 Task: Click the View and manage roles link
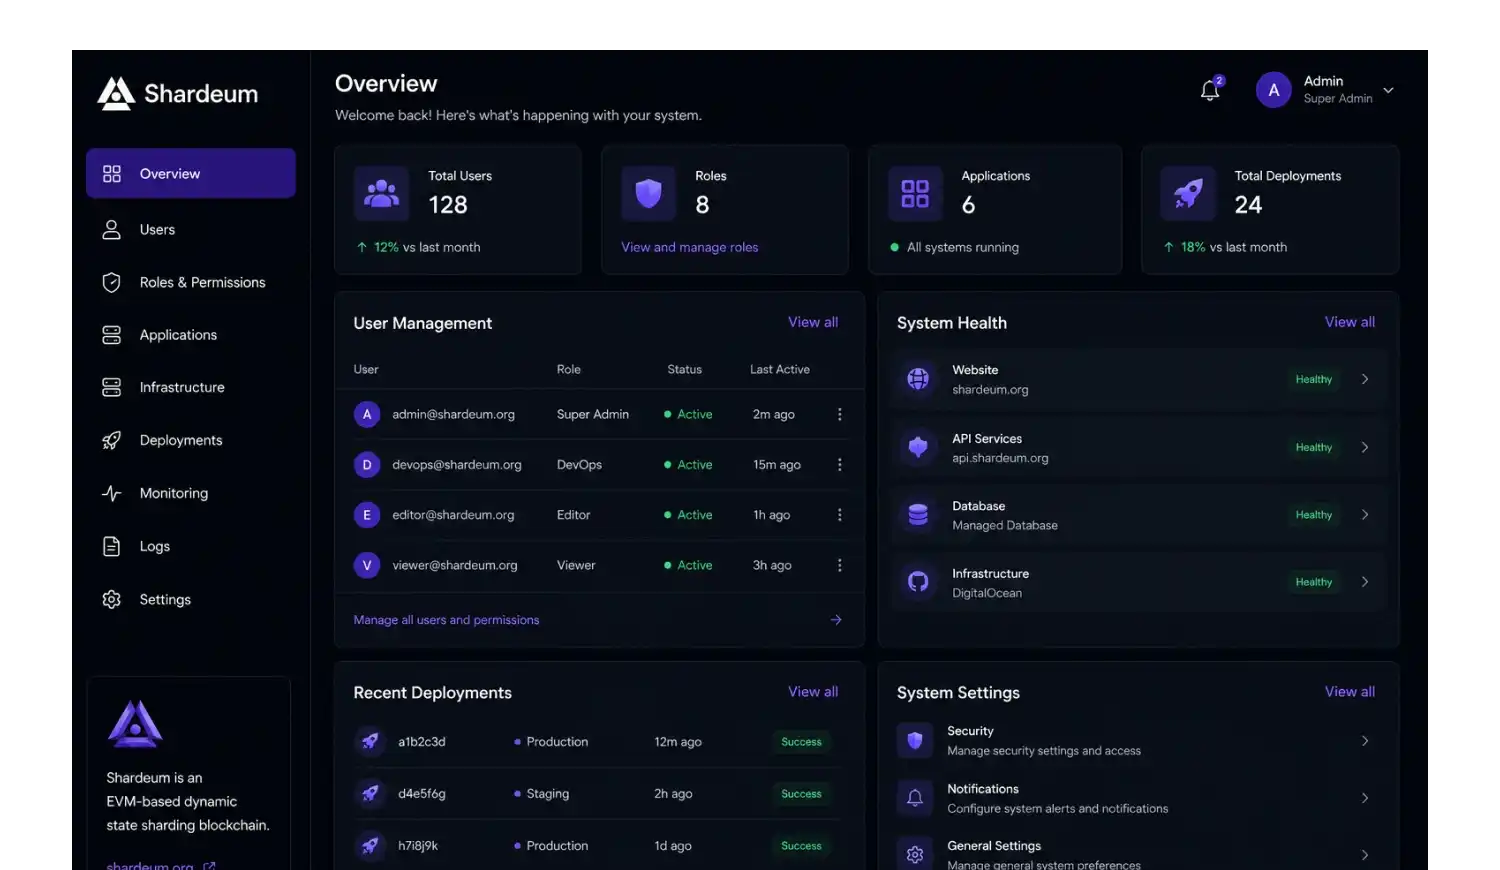click(x=690, y=247)
